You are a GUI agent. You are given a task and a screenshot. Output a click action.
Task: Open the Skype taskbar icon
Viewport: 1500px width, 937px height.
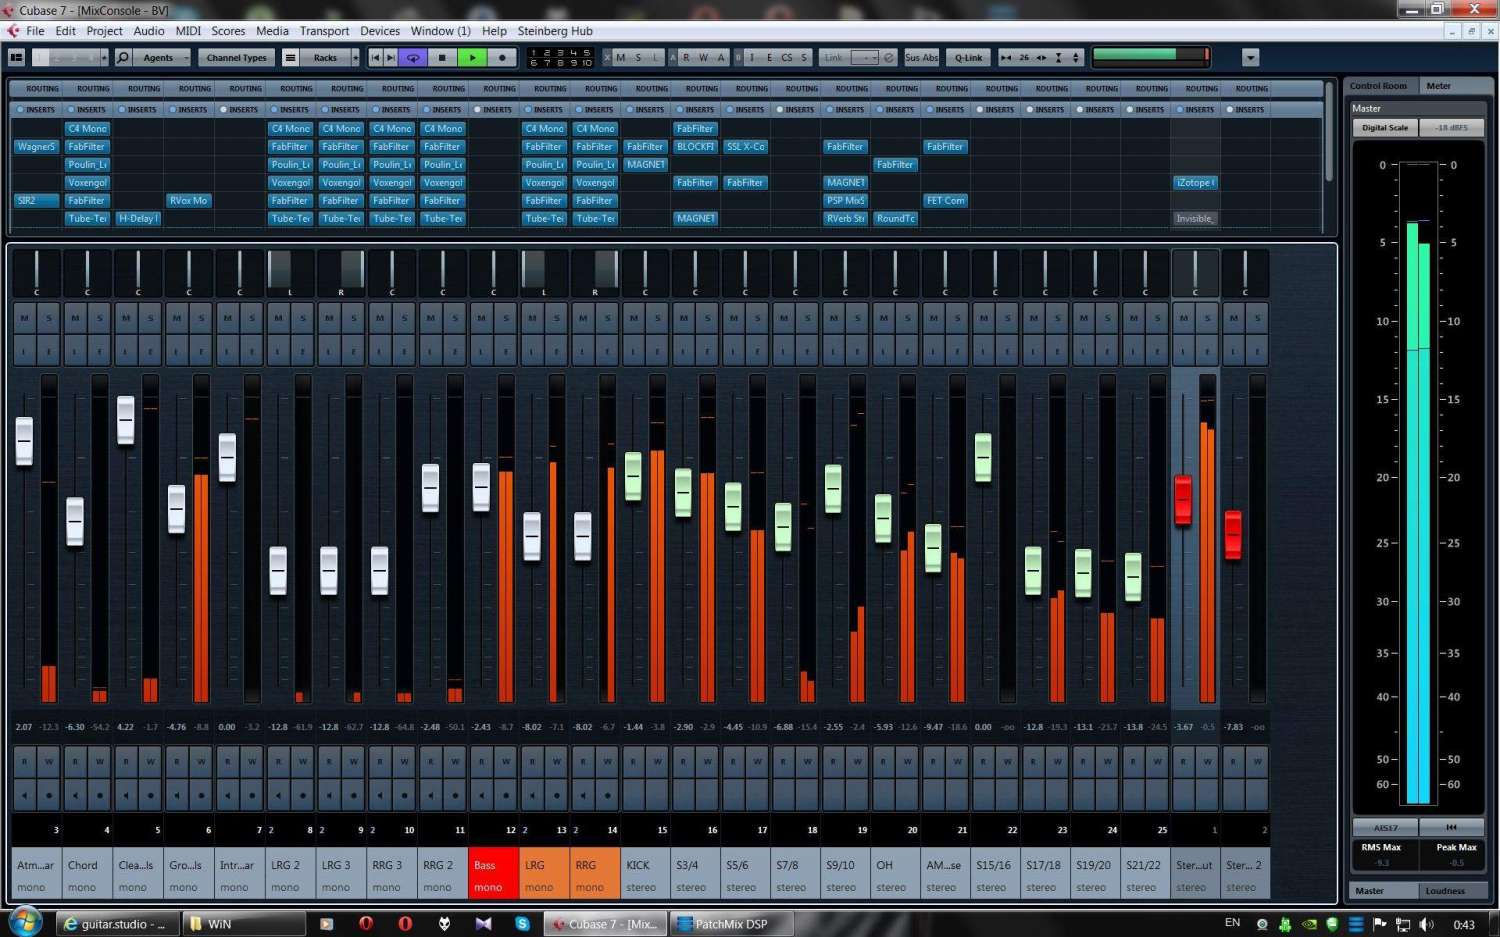coord(522,924)
